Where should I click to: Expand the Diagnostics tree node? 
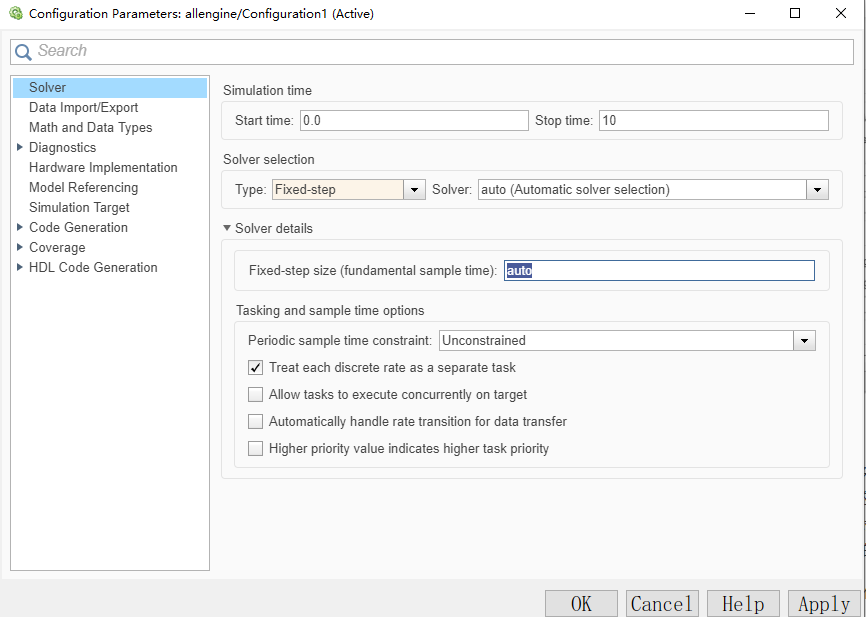(19, 147)
